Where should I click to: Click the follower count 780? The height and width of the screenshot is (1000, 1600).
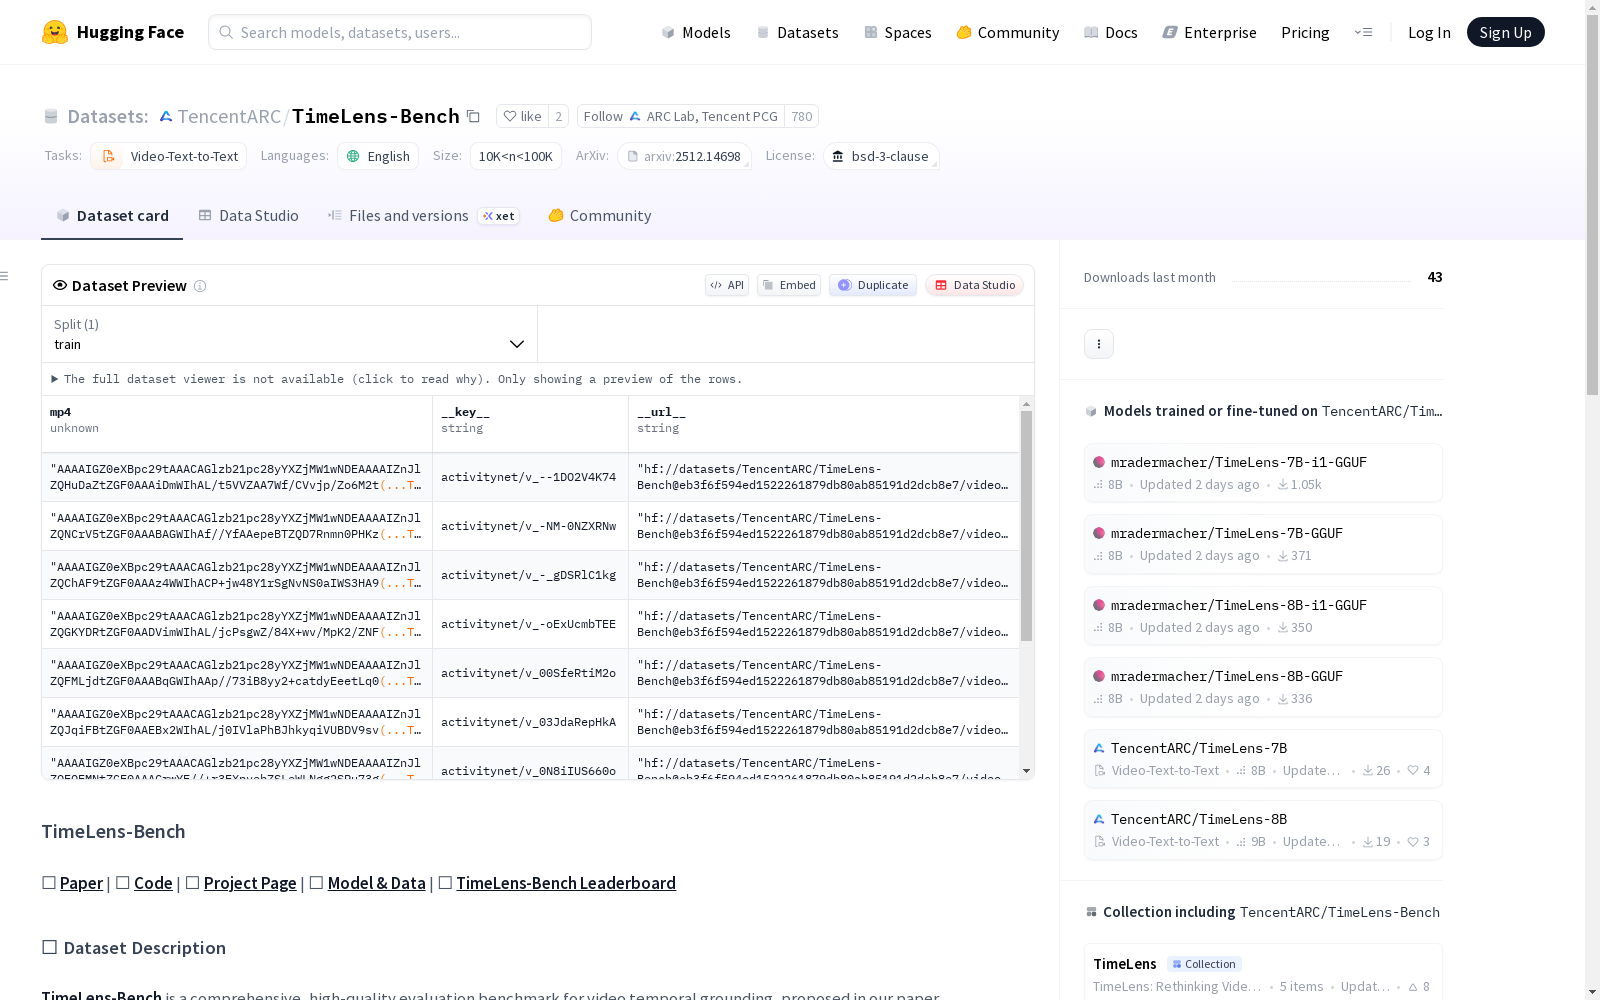[x=802, y=116]
